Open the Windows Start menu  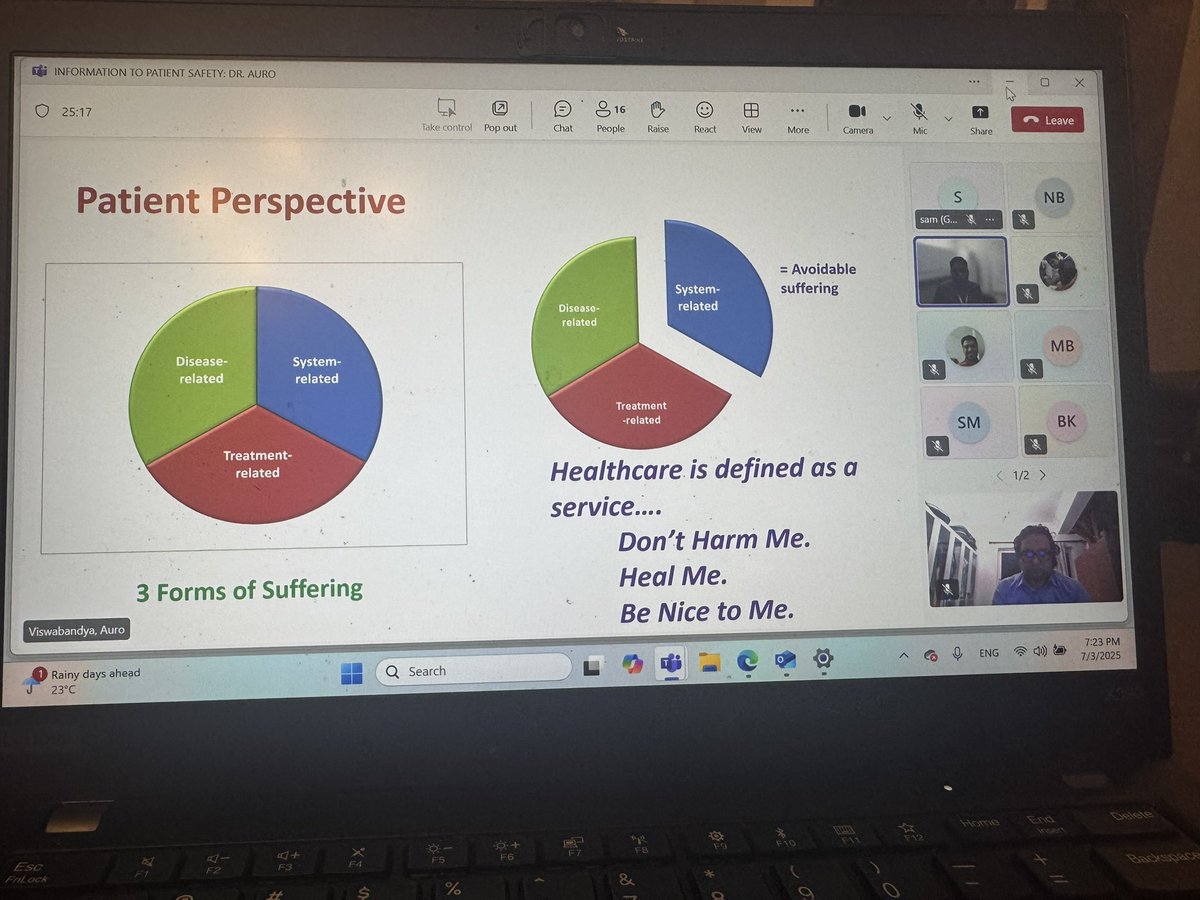[352, 673]
